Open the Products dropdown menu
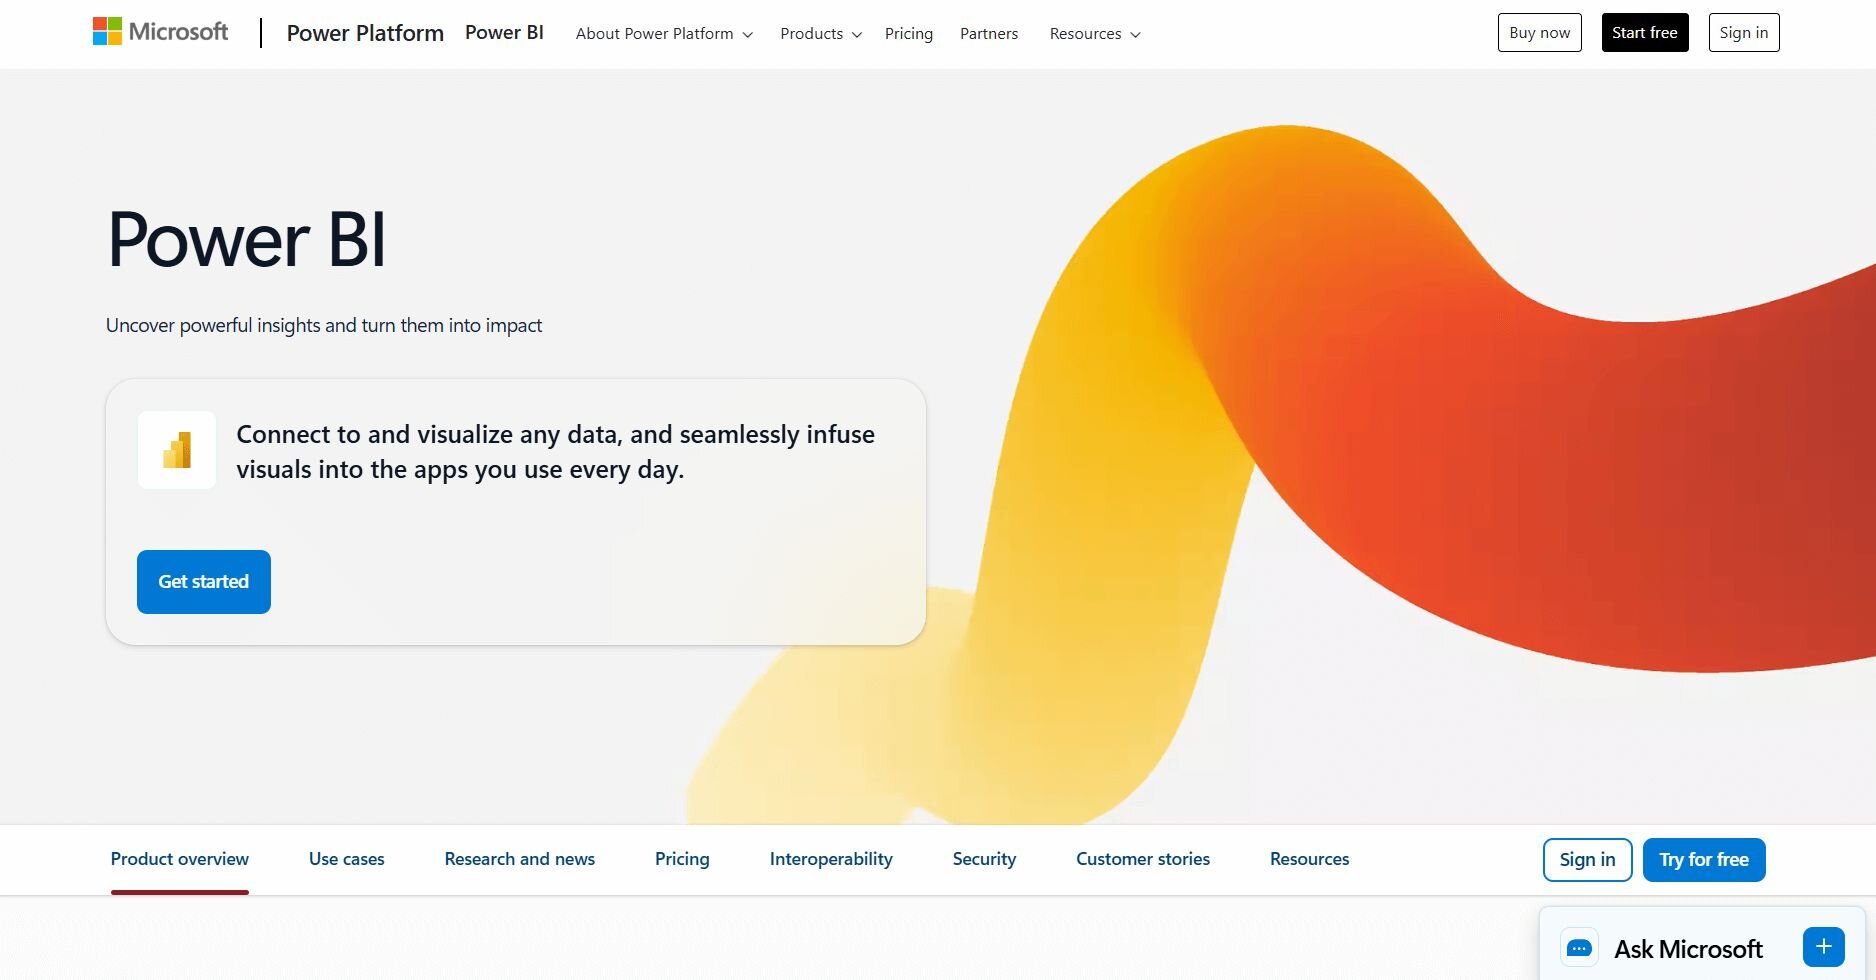This screenshot has width=1876, height=980. 820,34
